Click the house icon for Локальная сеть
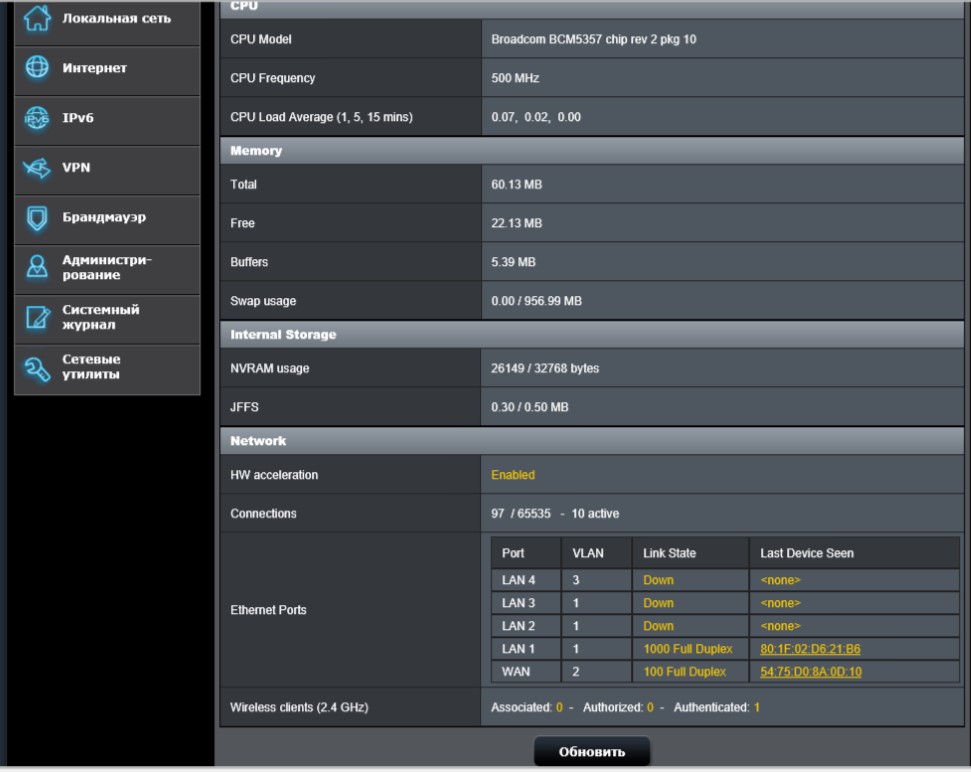Viewport: 971px width, 772px height. tap(36, 18)
